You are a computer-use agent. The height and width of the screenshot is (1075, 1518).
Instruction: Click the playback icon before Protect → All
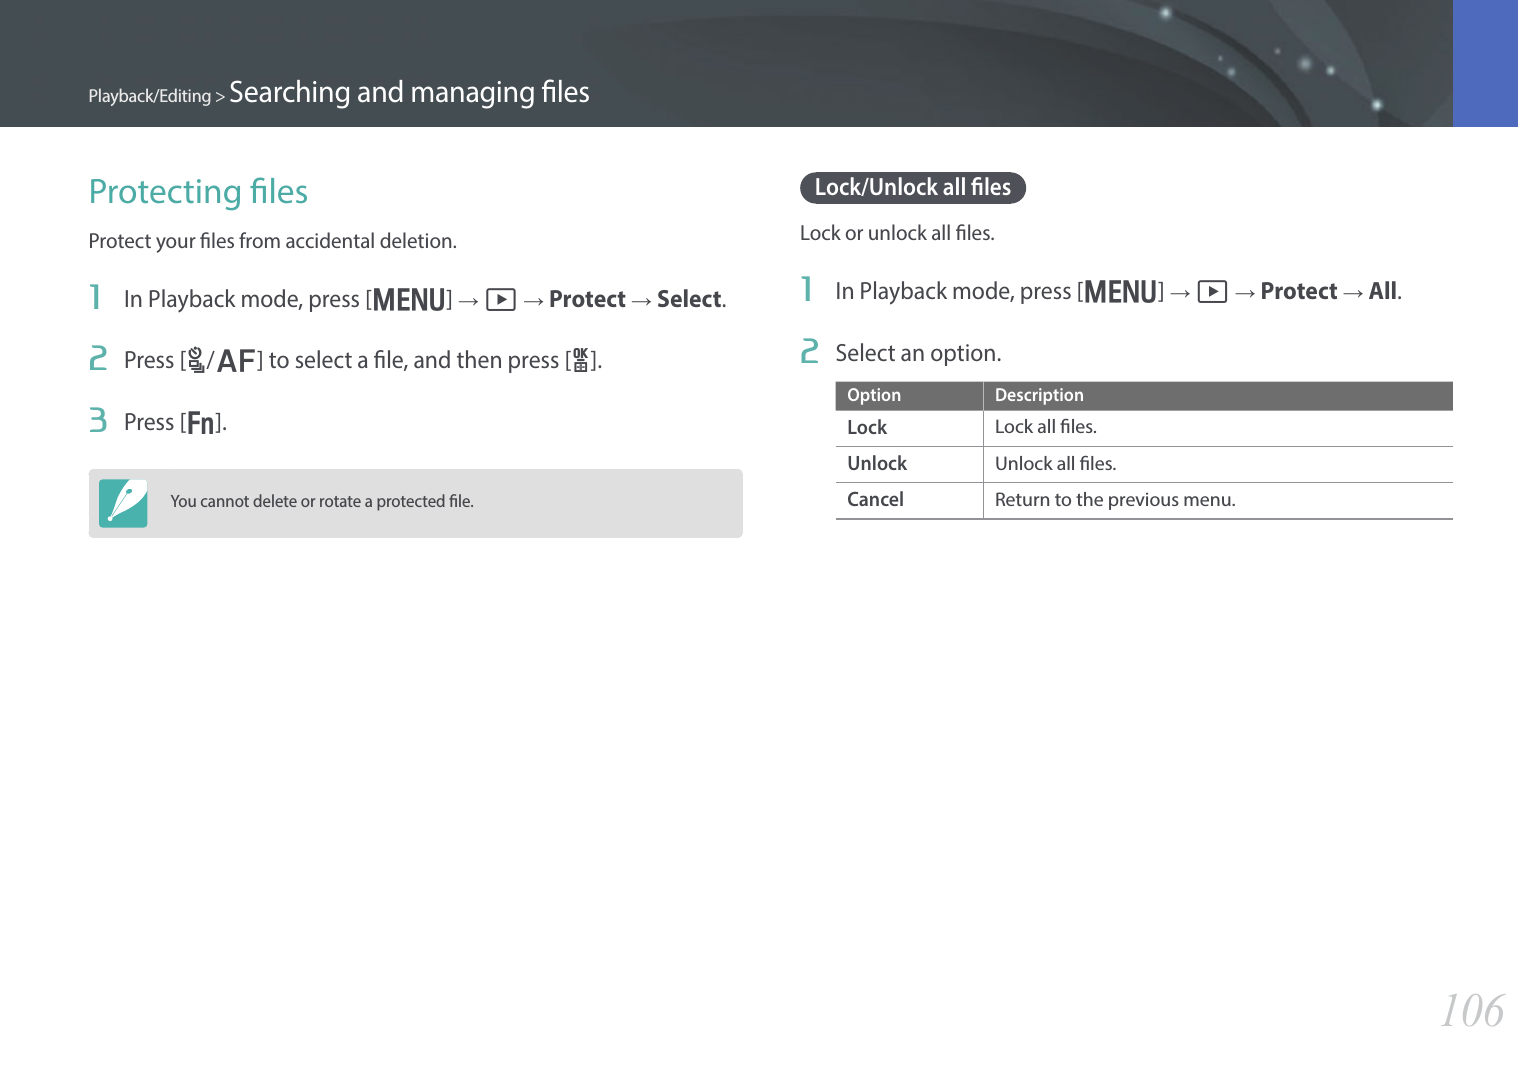[1212, 292]
